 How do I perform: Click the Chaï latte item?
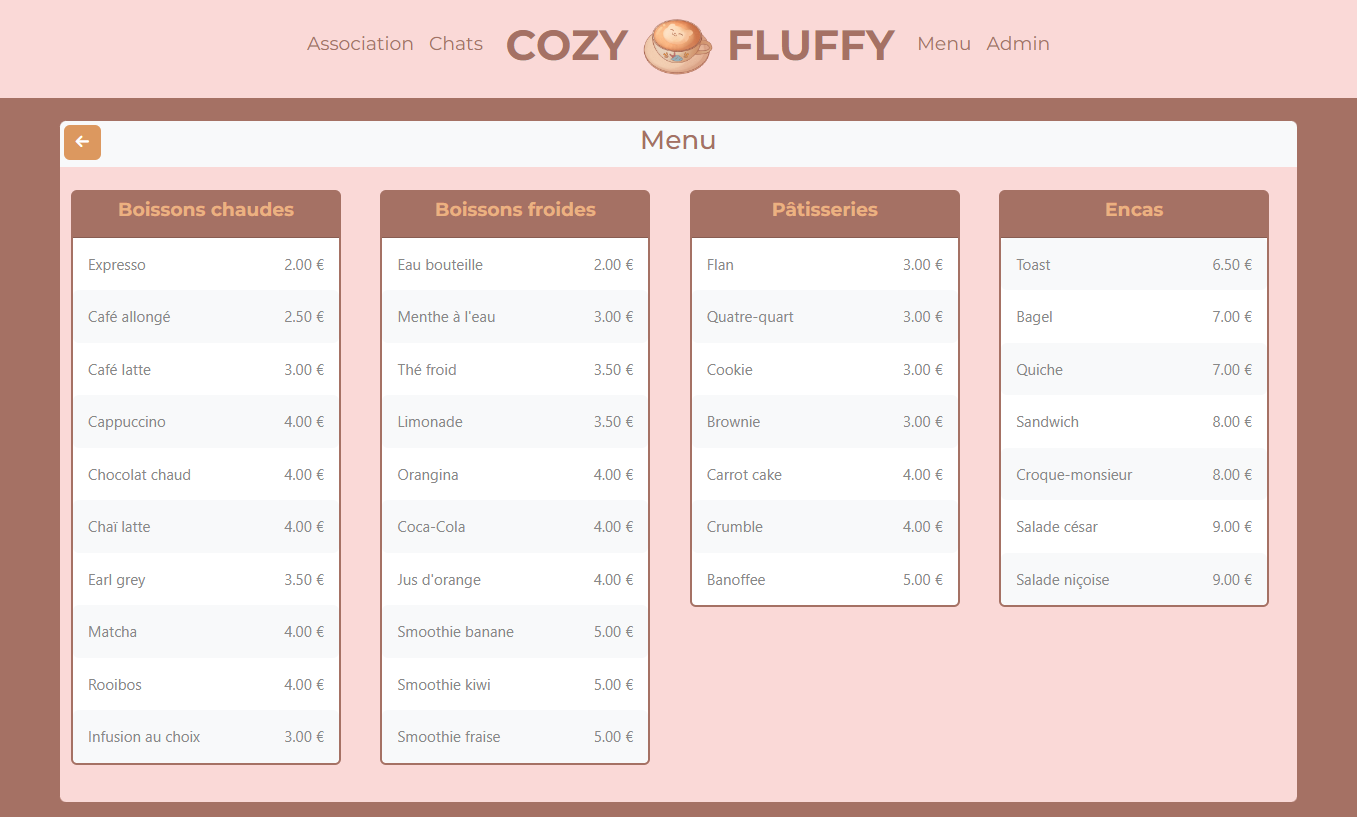point(206,527)
